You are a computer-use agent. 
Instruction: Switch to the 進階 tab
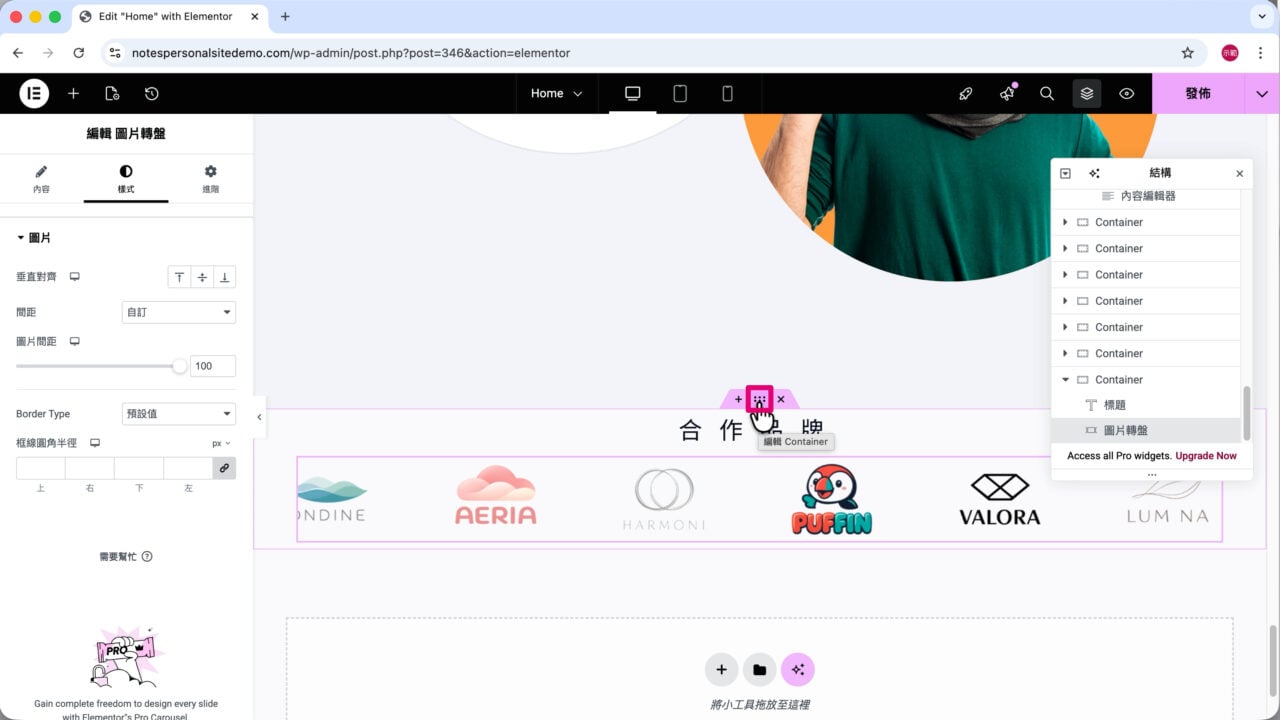pos(210,179)
